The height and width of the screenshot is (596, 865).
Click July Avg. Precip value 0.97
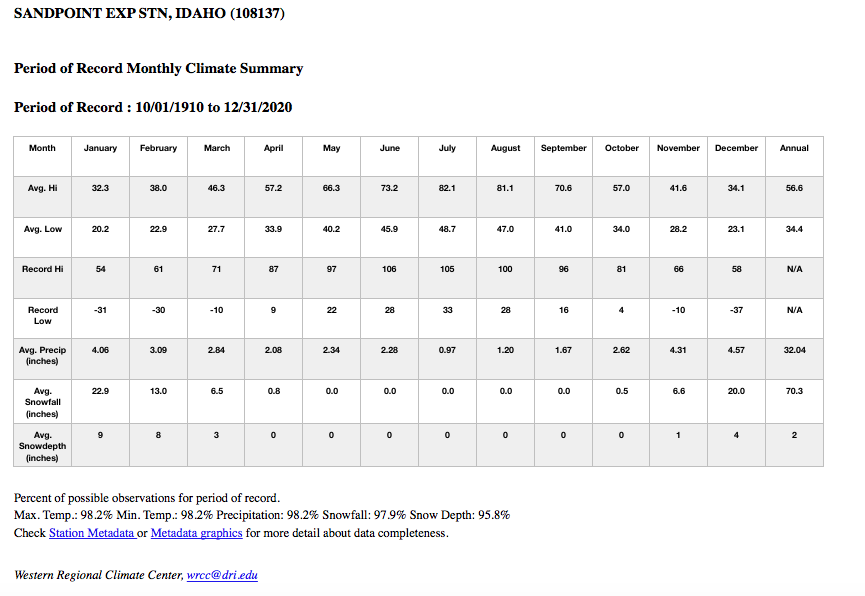[x=447, y=350]
